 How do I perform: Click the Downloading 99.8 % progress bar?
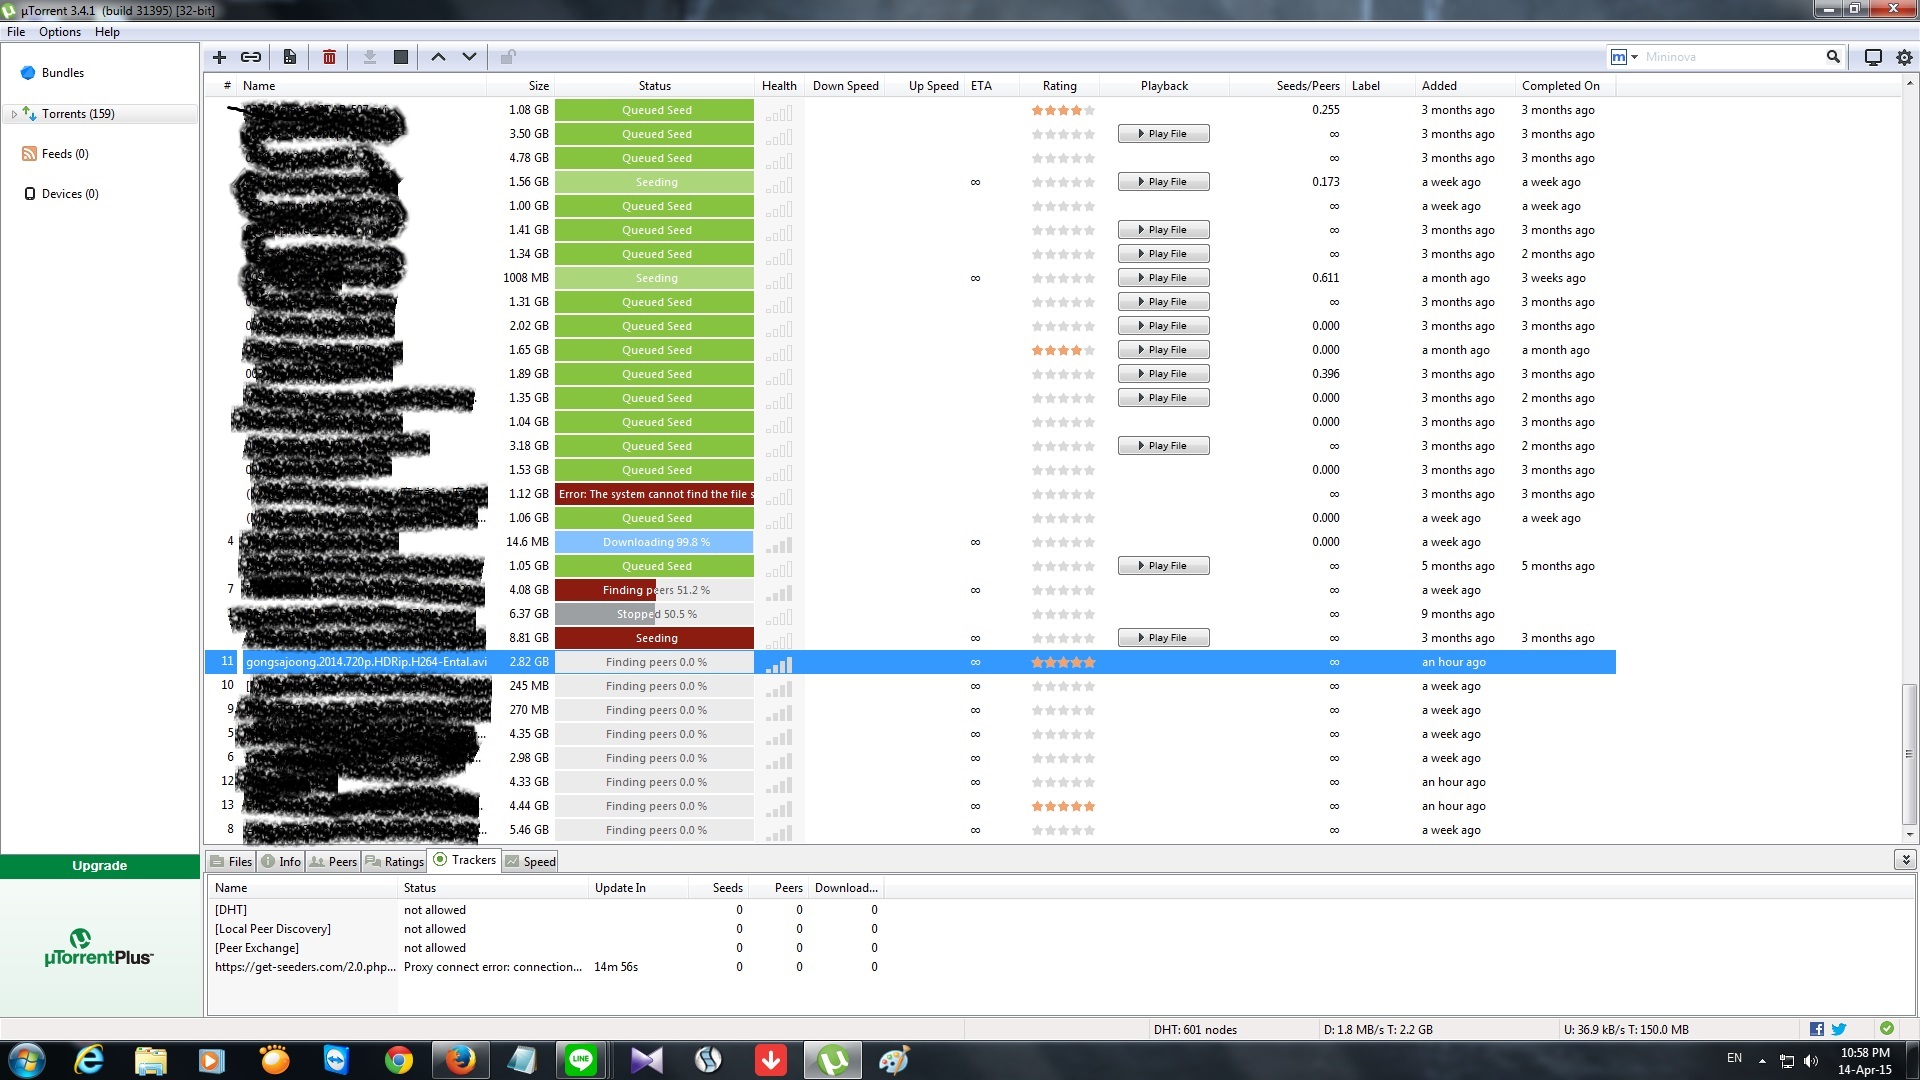[655, 542]
